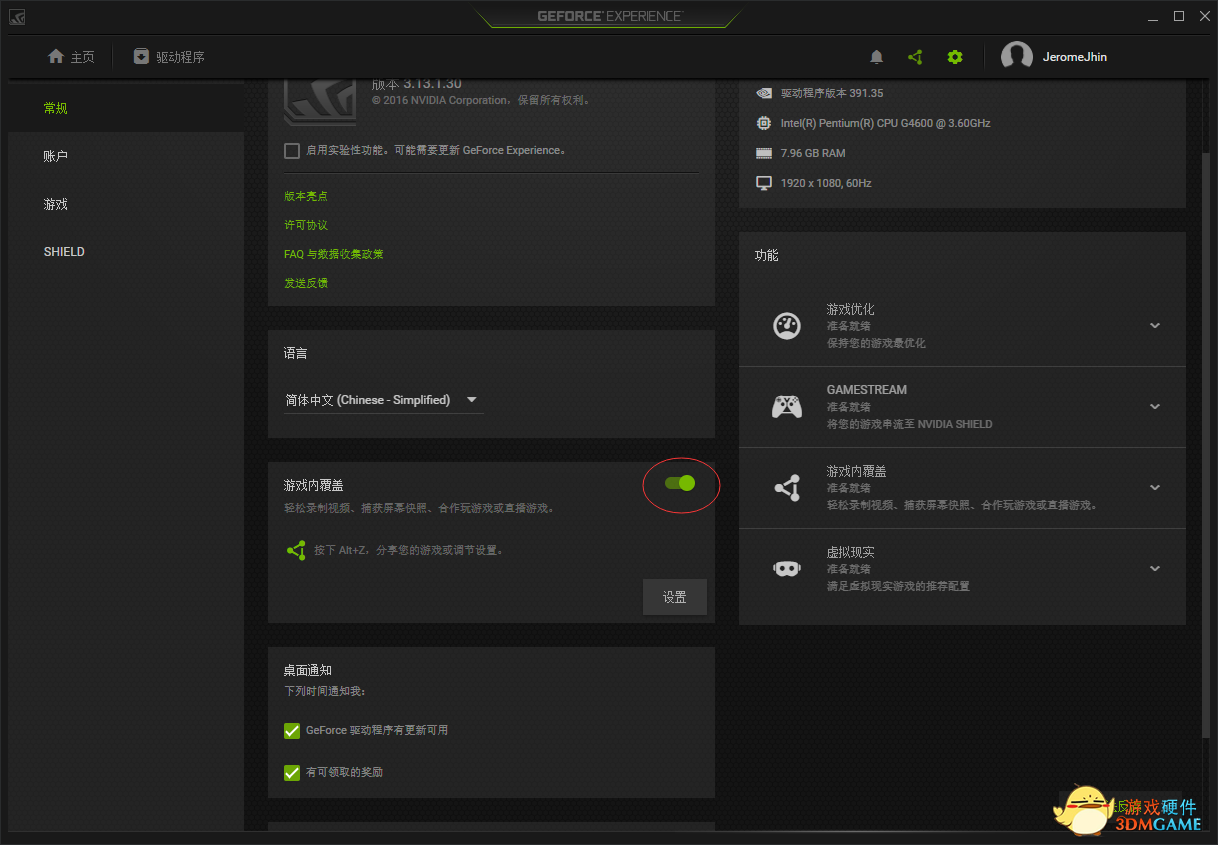
Task: Open FAQ 与数据收集政策 link
Action: (x=334, y=254)
